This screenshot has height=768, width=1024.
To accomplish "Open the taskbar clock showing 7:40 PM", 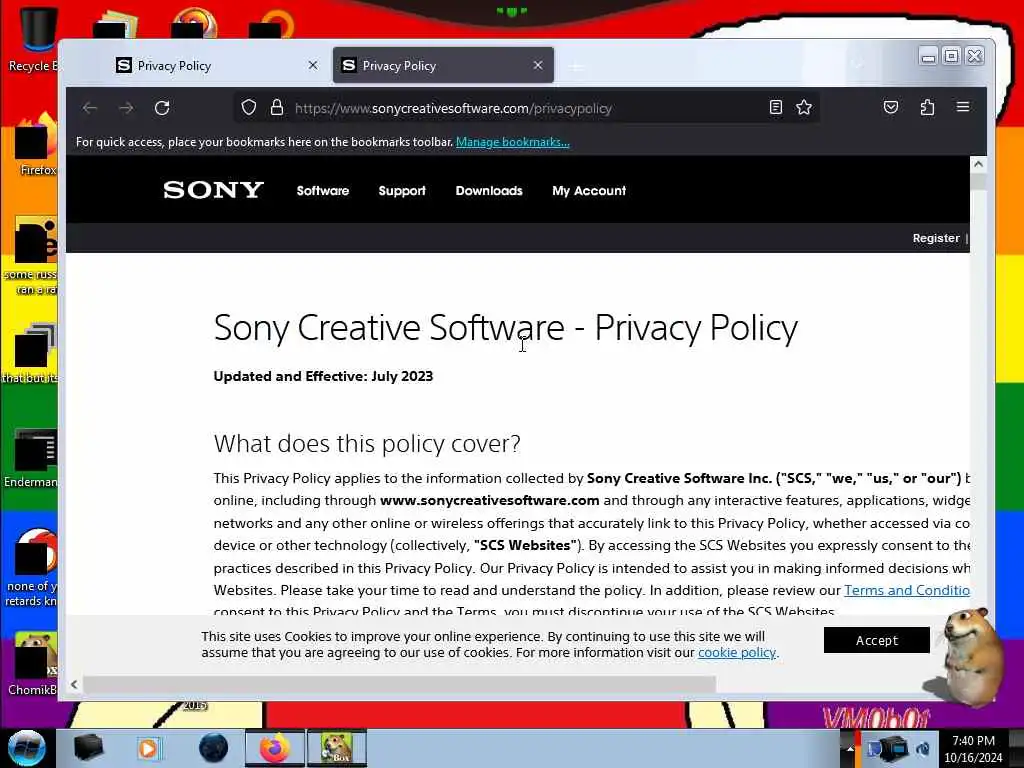I will [973, 749].
